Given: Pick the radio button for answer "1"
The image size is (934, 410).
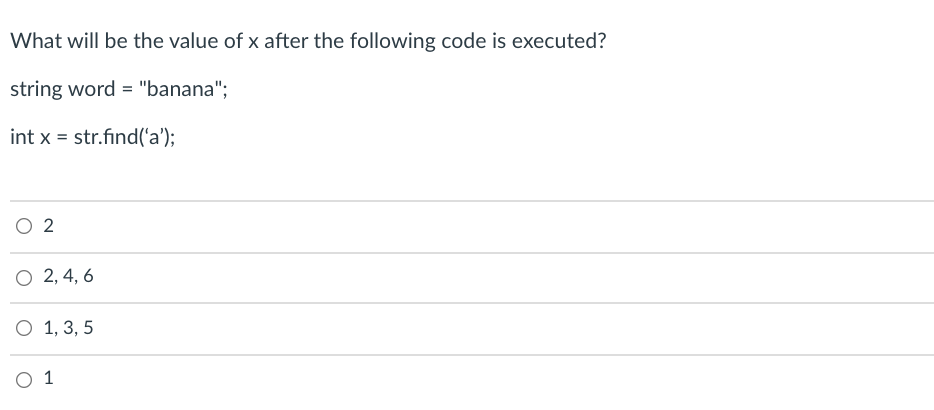Looking at the screenshot, I should tap(24, 380).
